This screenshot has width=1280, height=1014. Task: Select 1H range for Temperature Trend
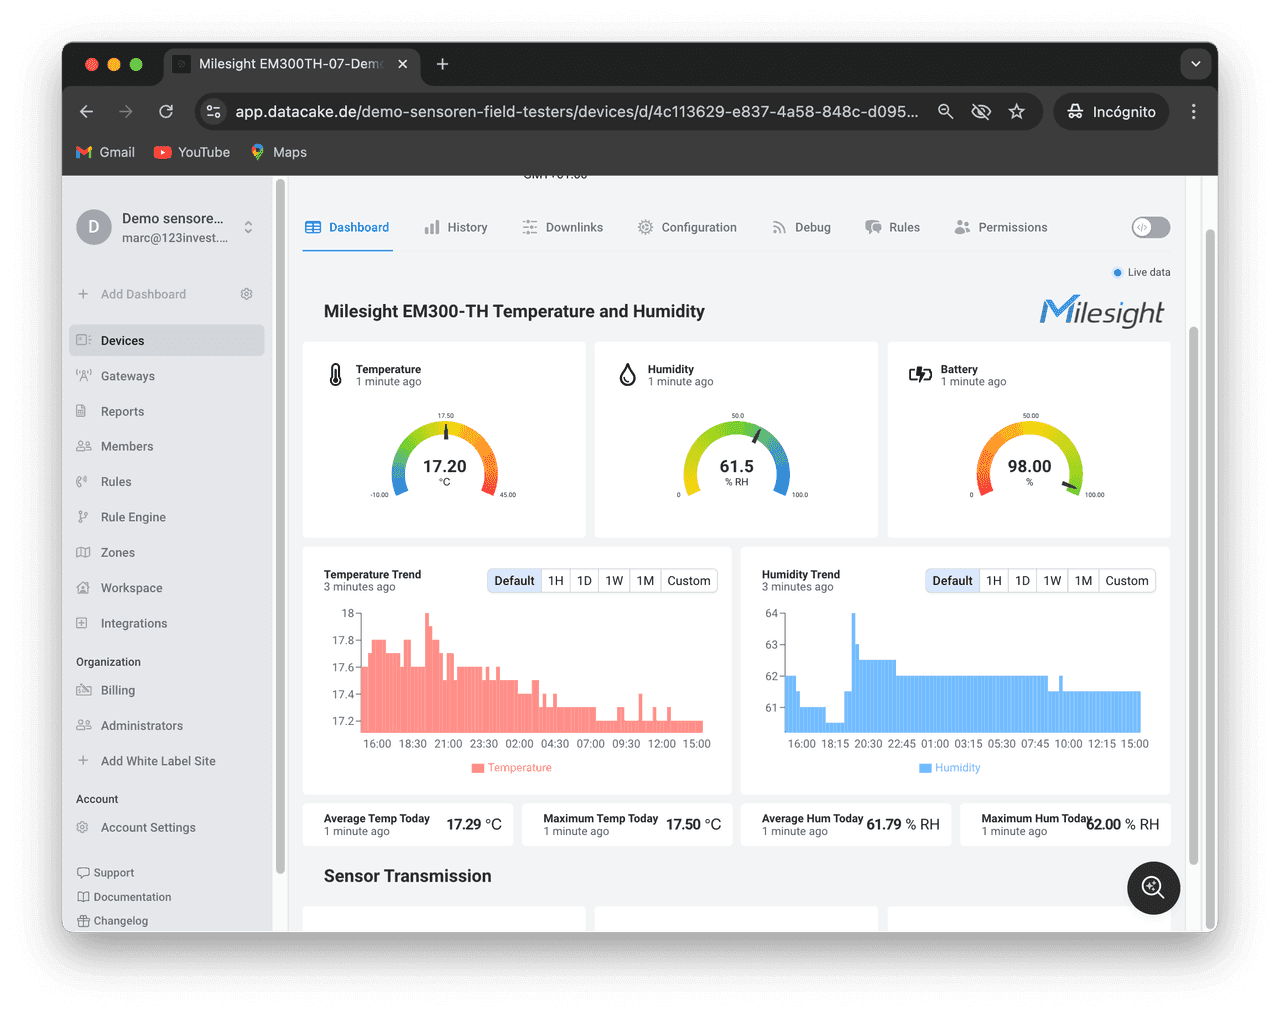click(x=556, y=581)
